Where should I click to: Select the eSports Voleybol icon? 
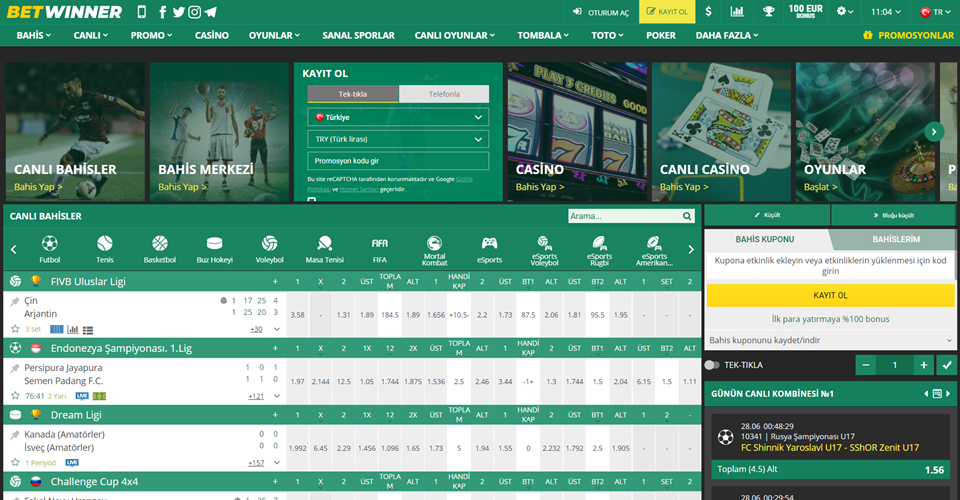pos(544,250)
